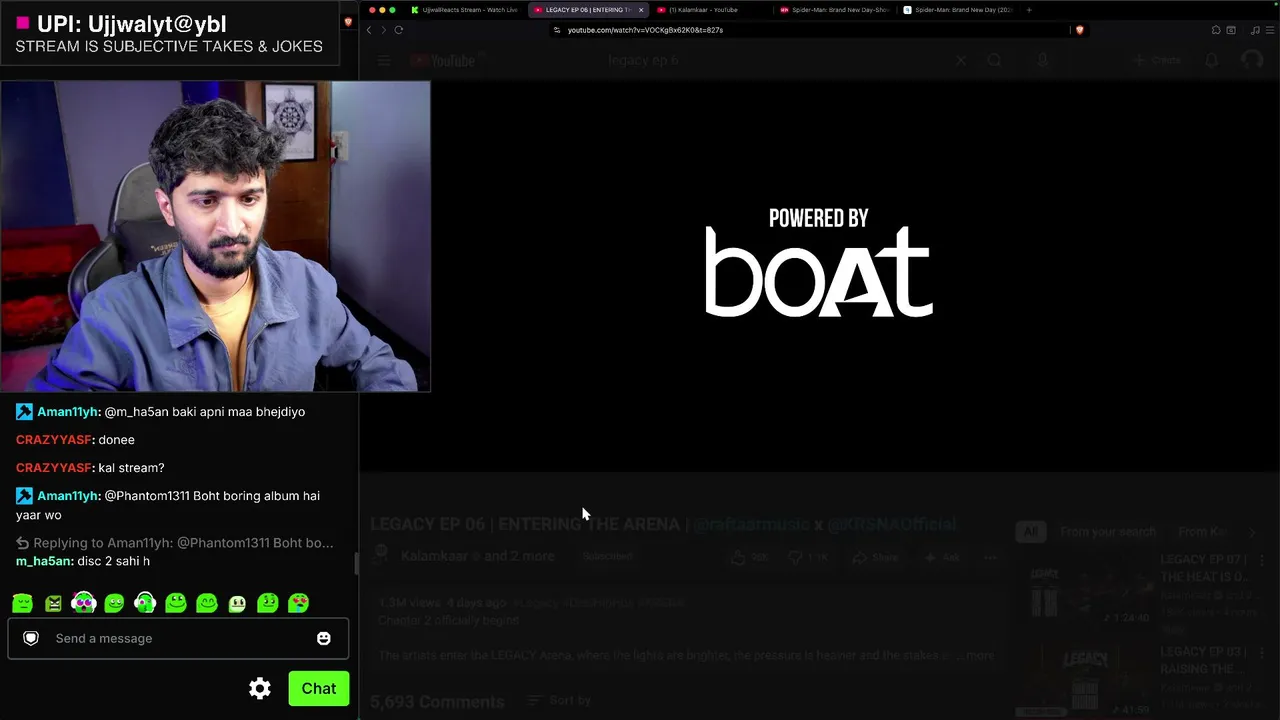The width and height of the screenshot is (1280, 720).
Task: Open the comments Sort by menu
Action: (561, 701)
